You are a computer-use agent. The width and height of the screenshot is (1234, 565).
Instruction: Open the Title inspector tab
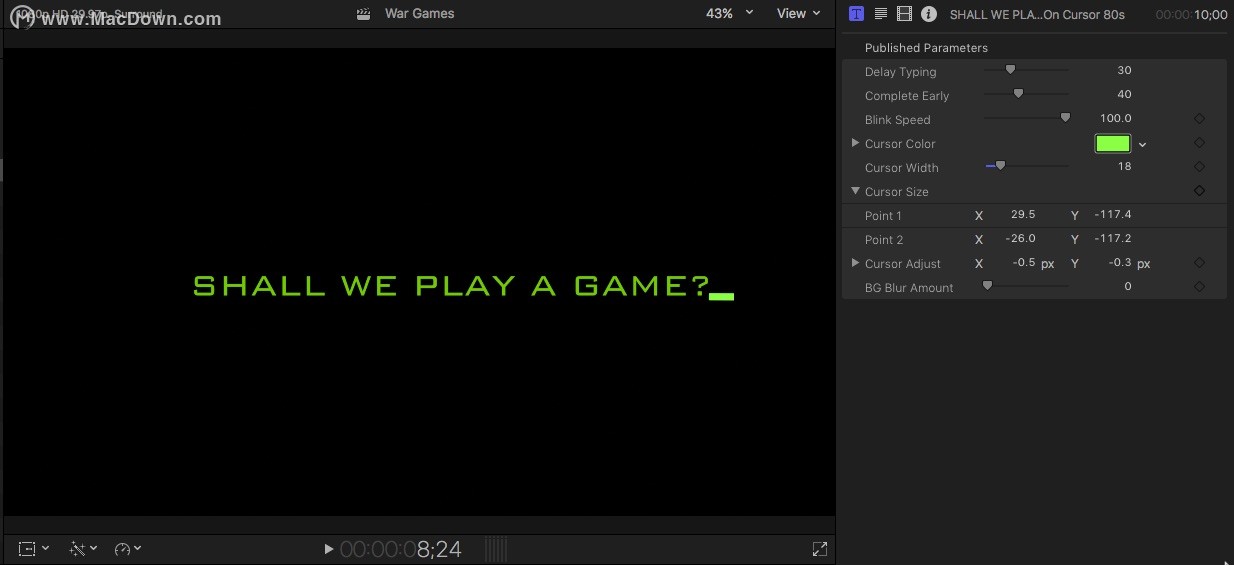[856, 14]
